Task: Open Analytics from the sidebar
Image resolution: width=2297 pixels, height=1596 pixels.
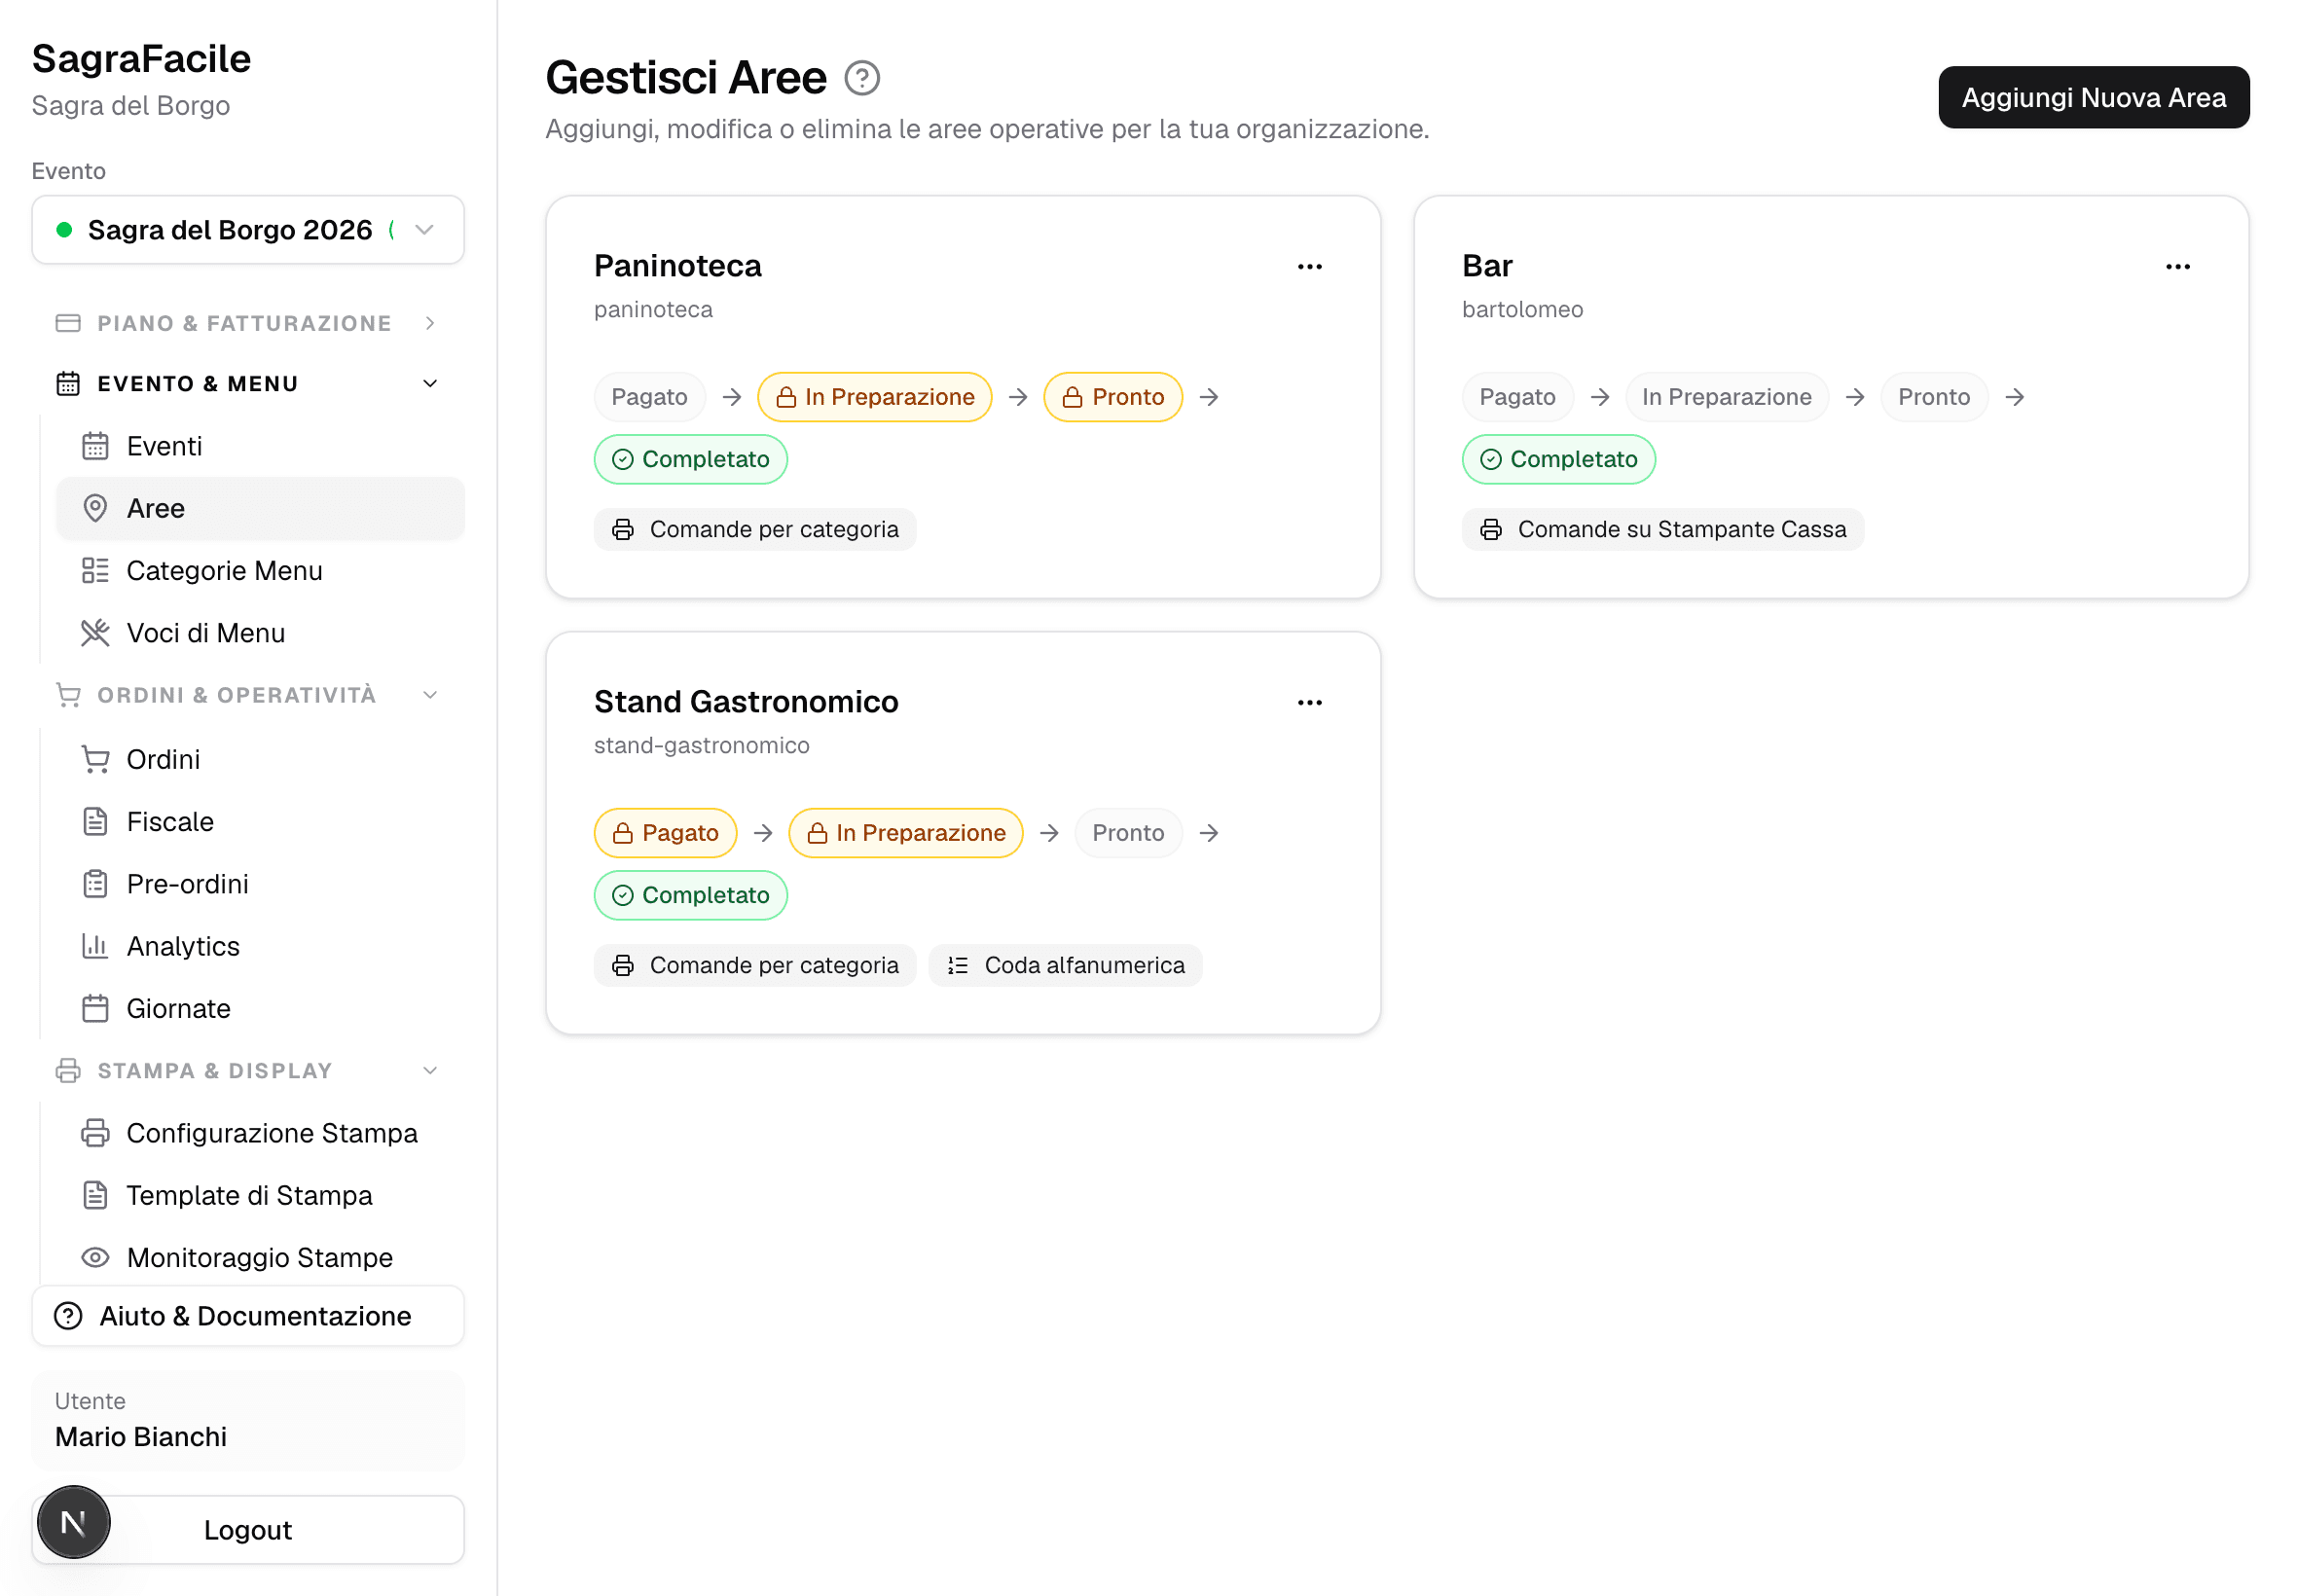Action: tap(260, 946)
